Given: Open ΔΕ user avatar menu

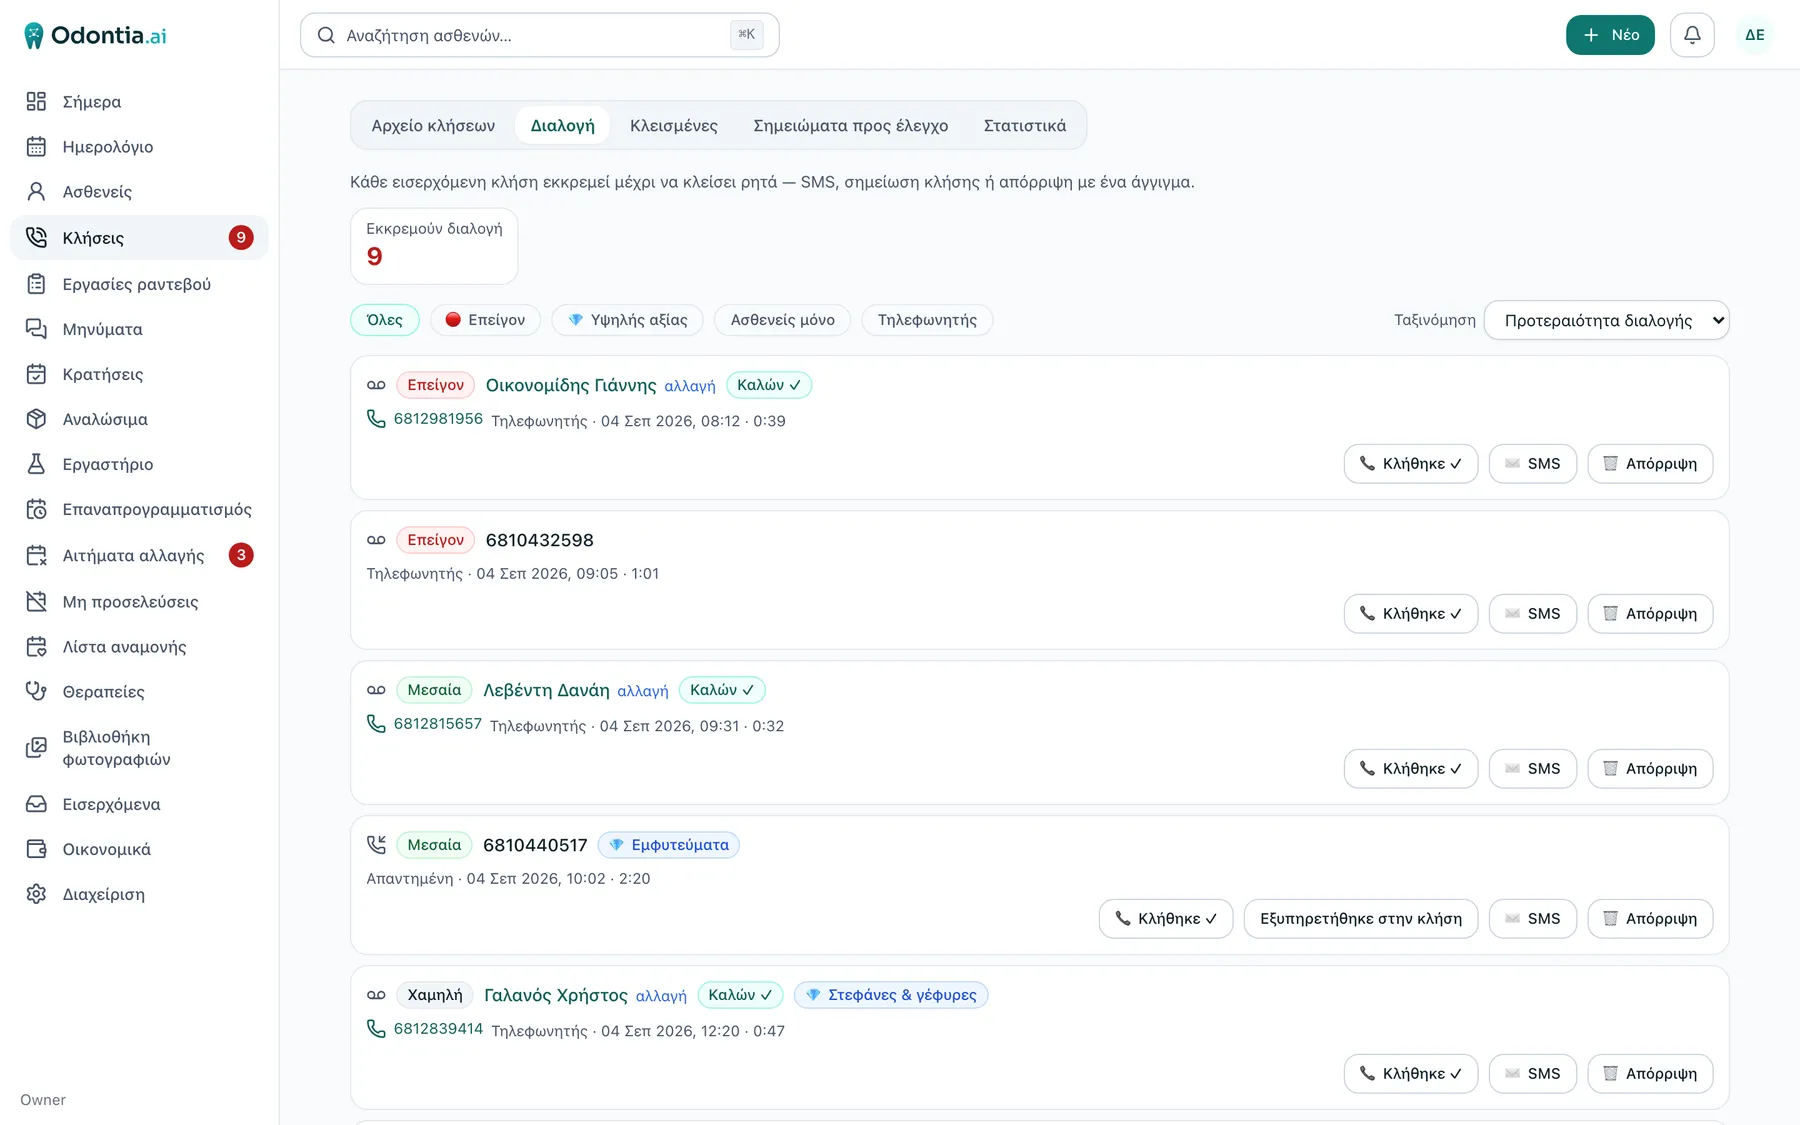Looking at the screenshot, I should (x=1755, y=35).
